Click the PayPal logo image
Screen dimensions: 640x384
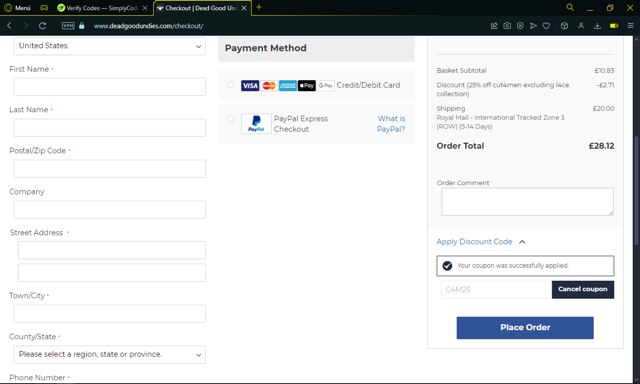point(256,124)
